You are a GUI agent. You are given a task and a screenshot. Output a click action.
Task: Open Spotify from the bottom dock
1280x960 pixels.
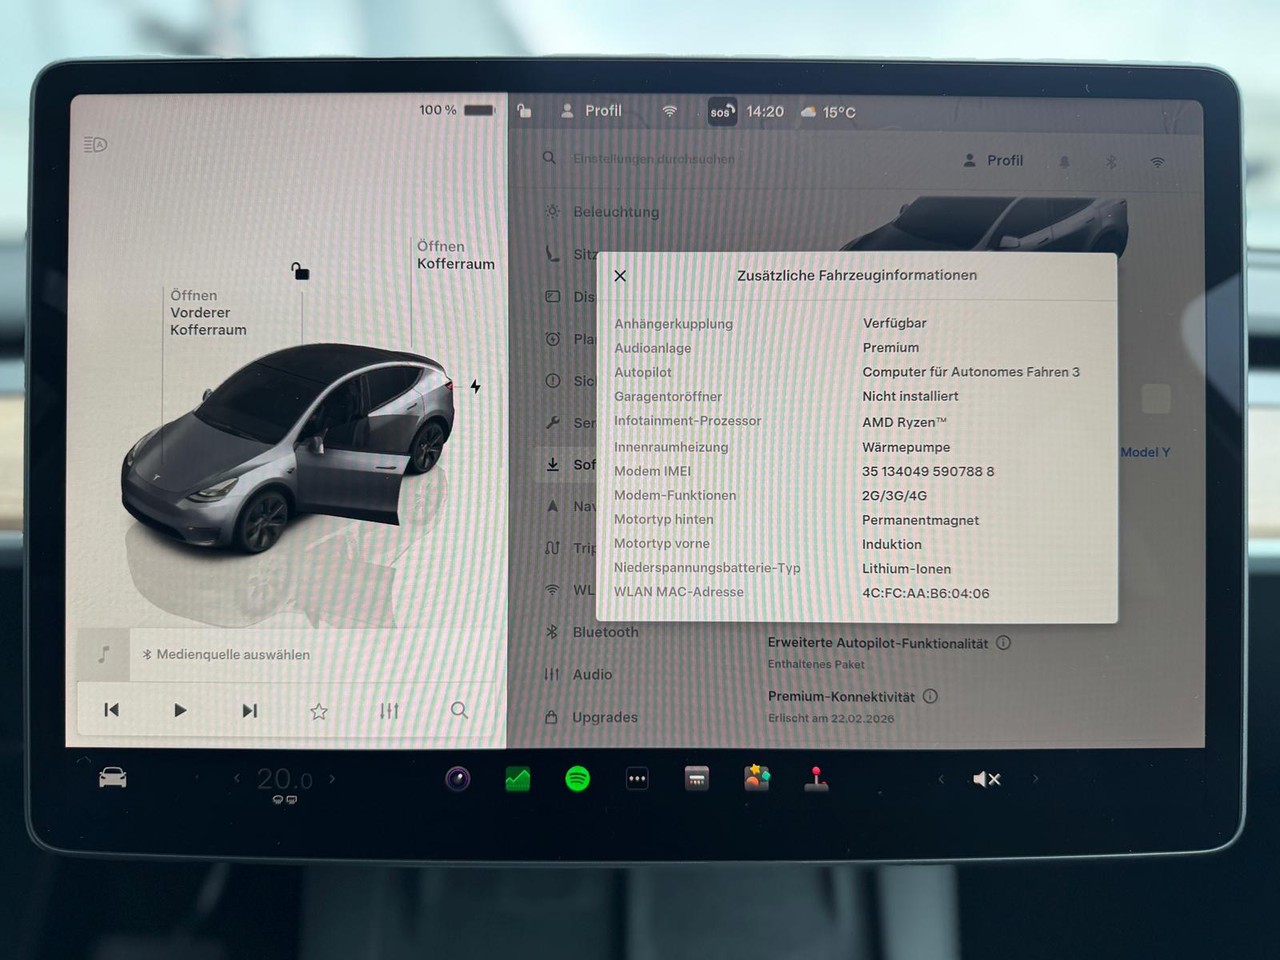tap(575, 779)
